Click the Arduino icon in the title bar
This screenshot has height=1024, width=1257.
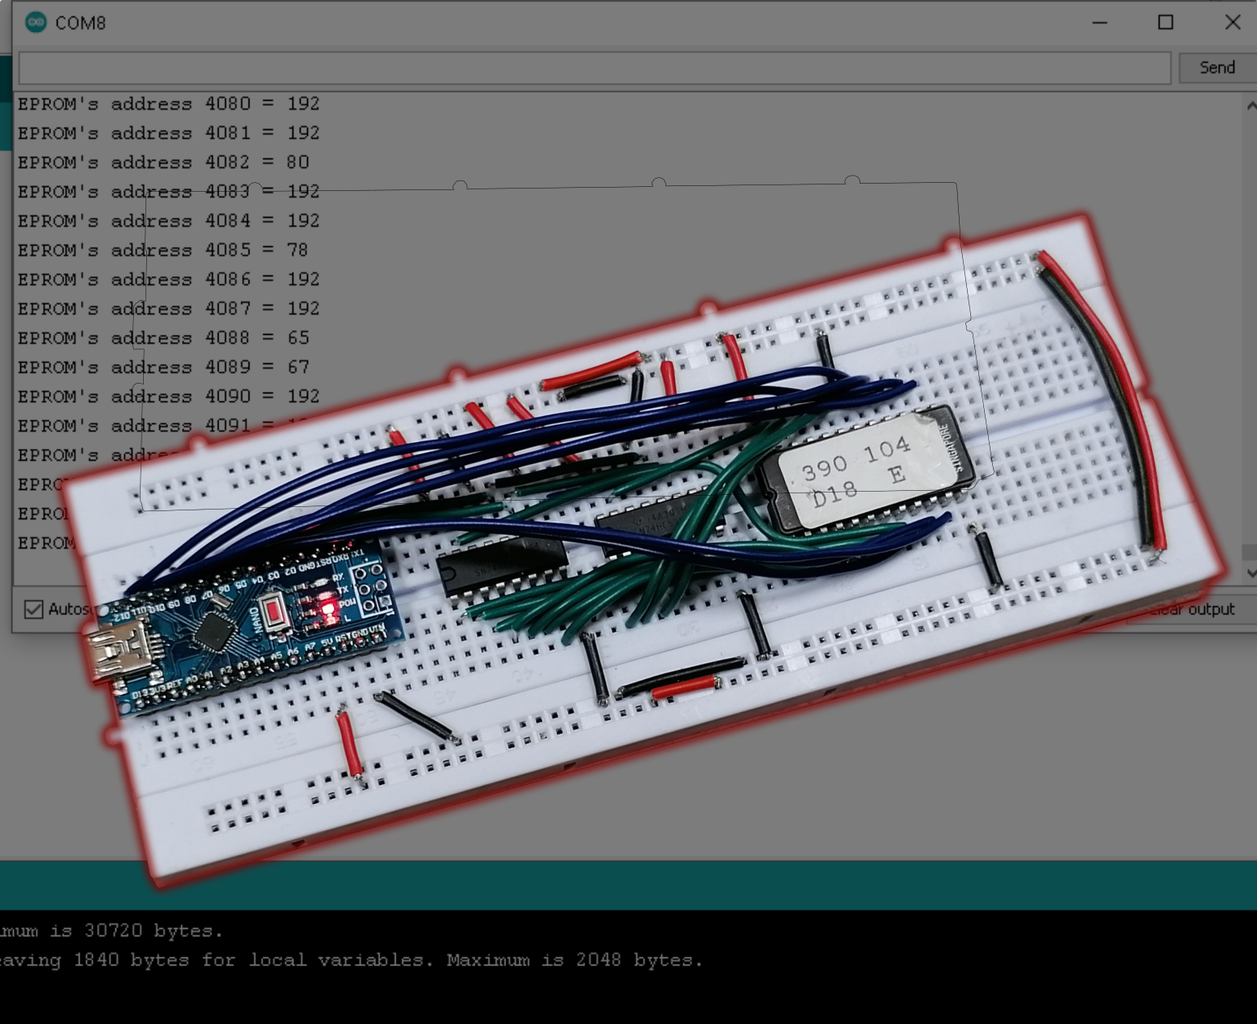(x=35, y=21)
